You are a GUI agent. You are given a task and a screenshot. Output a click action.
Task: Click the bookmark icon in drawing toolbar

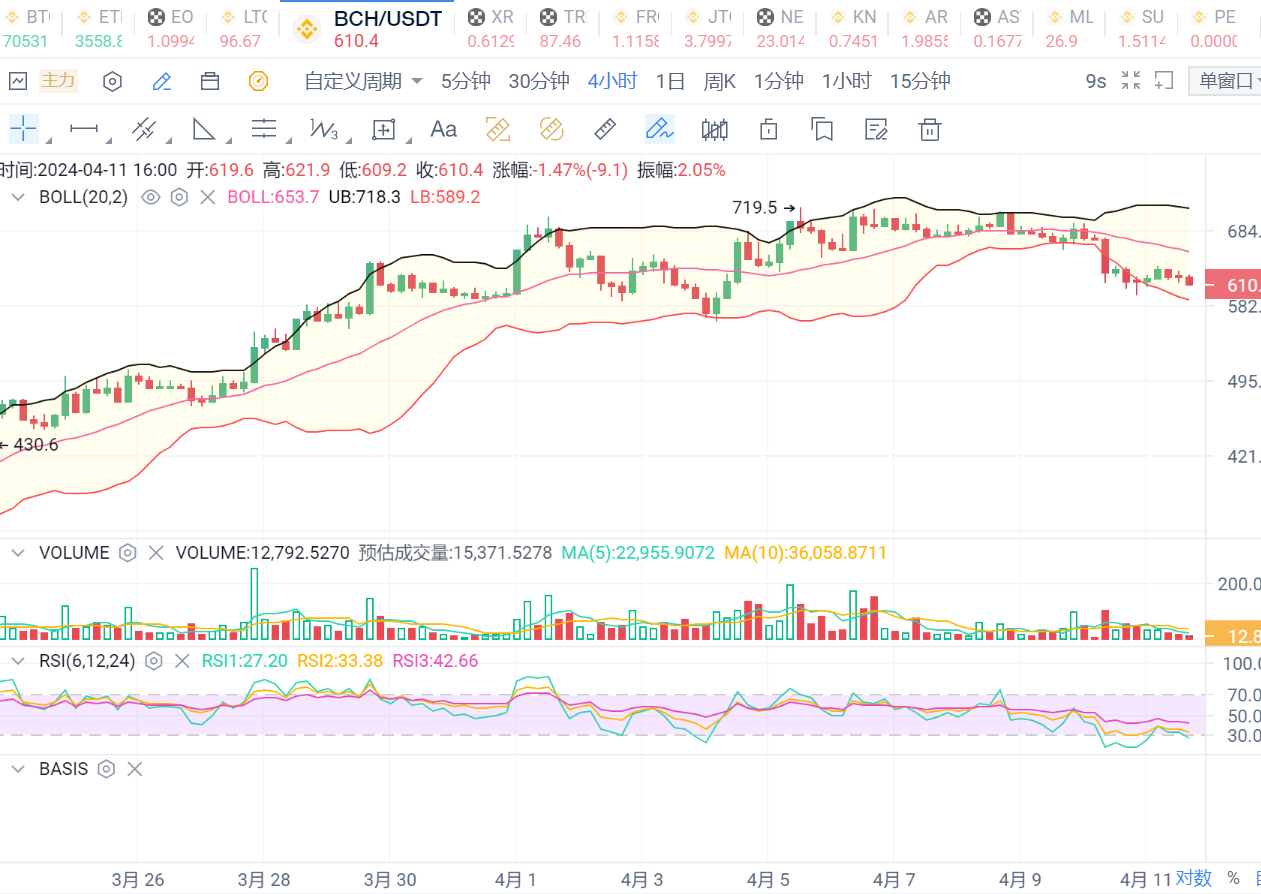pos(822,129)
